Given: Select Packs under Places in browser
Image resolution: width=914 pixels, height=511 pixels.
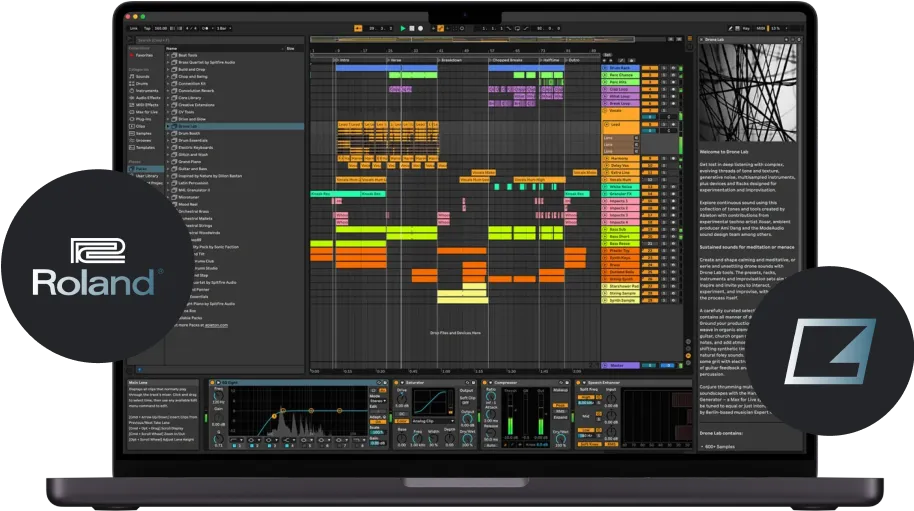Looking at the screenshot, I should pos(140,168).
